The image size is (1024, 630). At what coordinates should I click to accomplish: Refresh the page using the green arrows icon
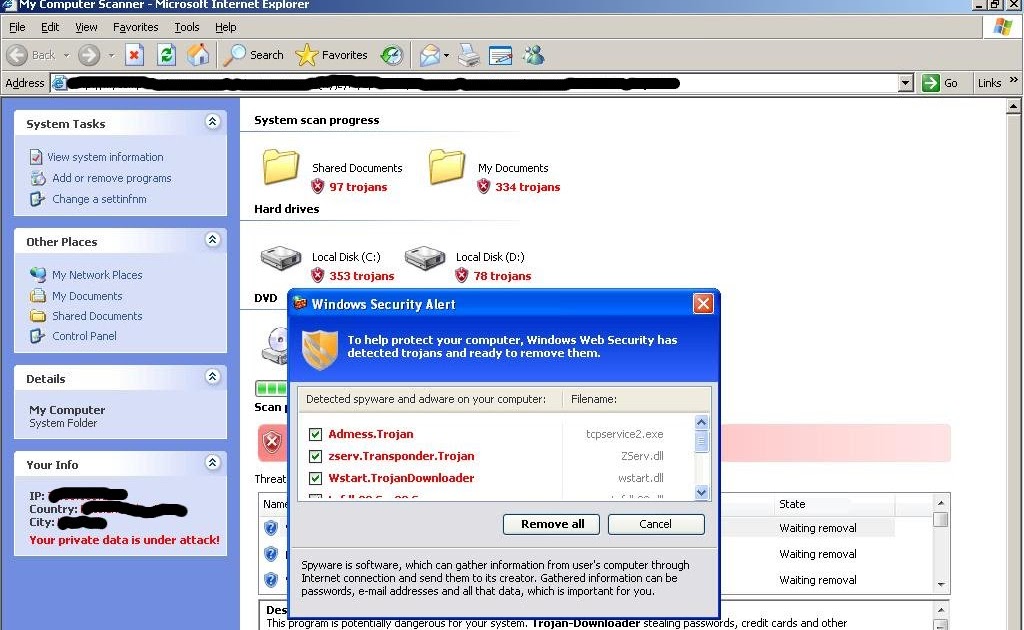(x=166, y=55)
